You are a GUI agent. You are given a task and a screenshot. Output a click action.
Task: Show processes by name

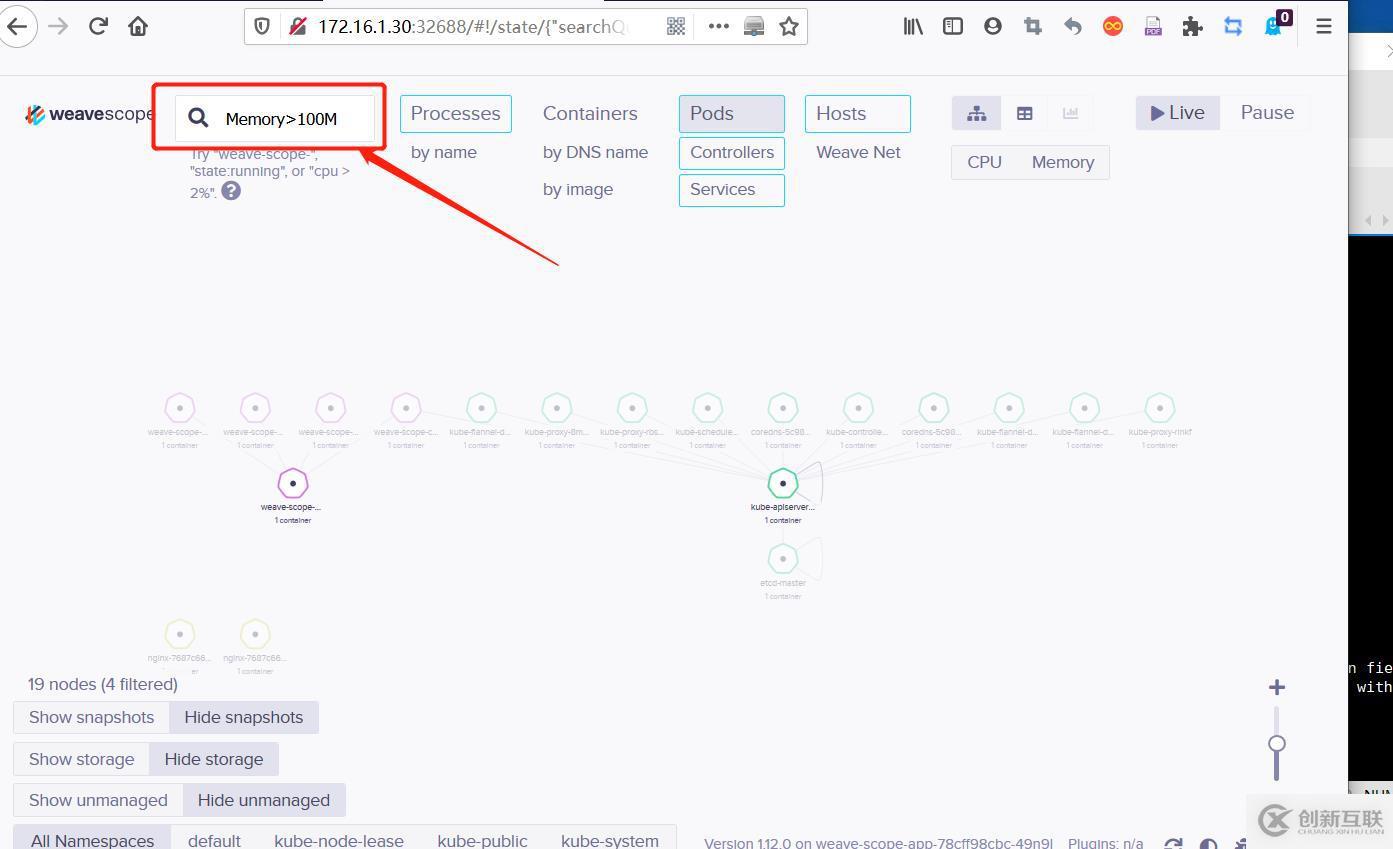click(x=443, y=153)
